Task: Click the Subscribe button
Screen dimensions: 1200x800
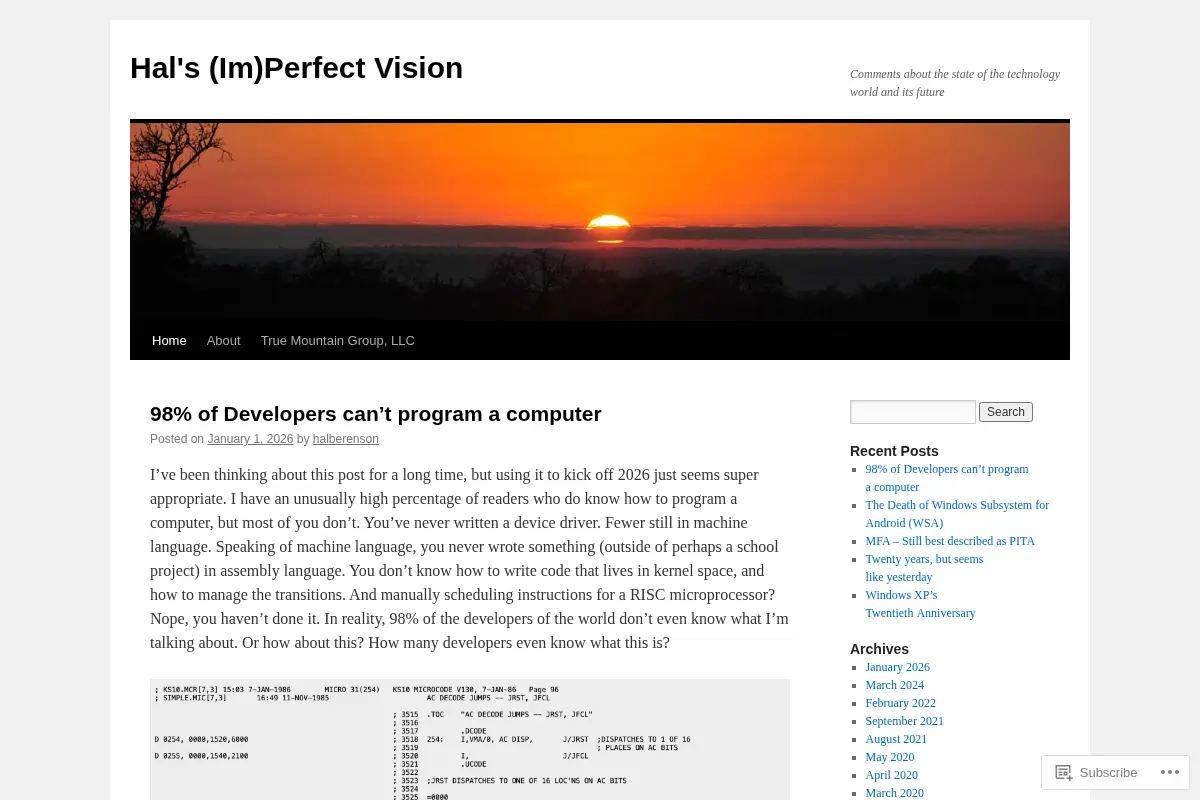Action: coord(1096,772)
